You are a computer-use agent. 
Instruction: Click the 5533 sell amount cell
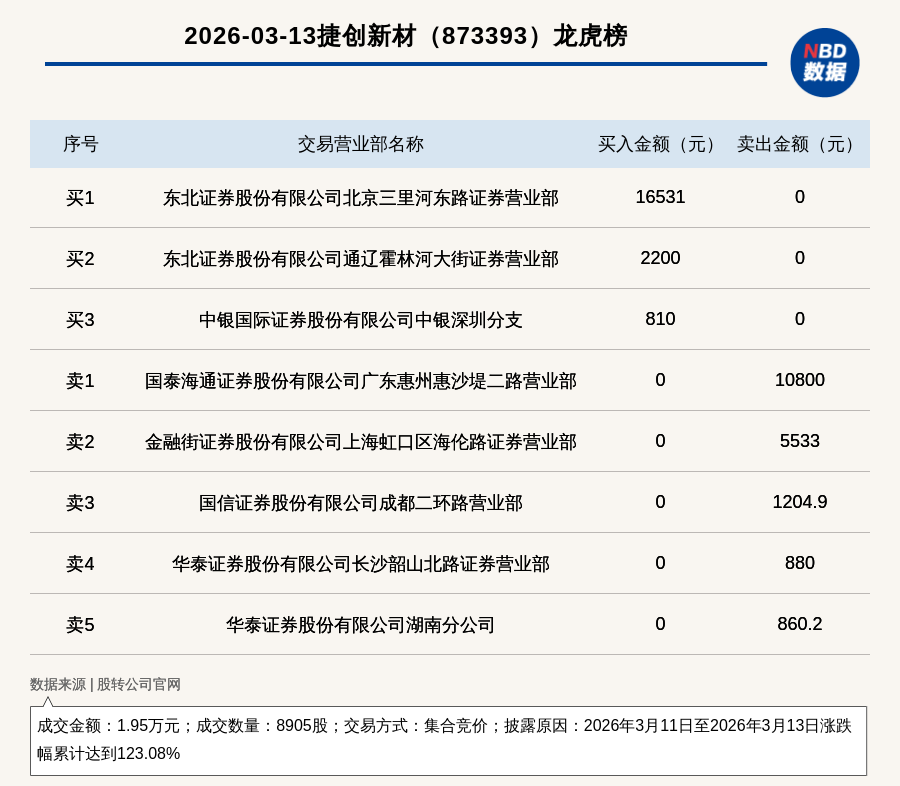click(x=799, y=441)
